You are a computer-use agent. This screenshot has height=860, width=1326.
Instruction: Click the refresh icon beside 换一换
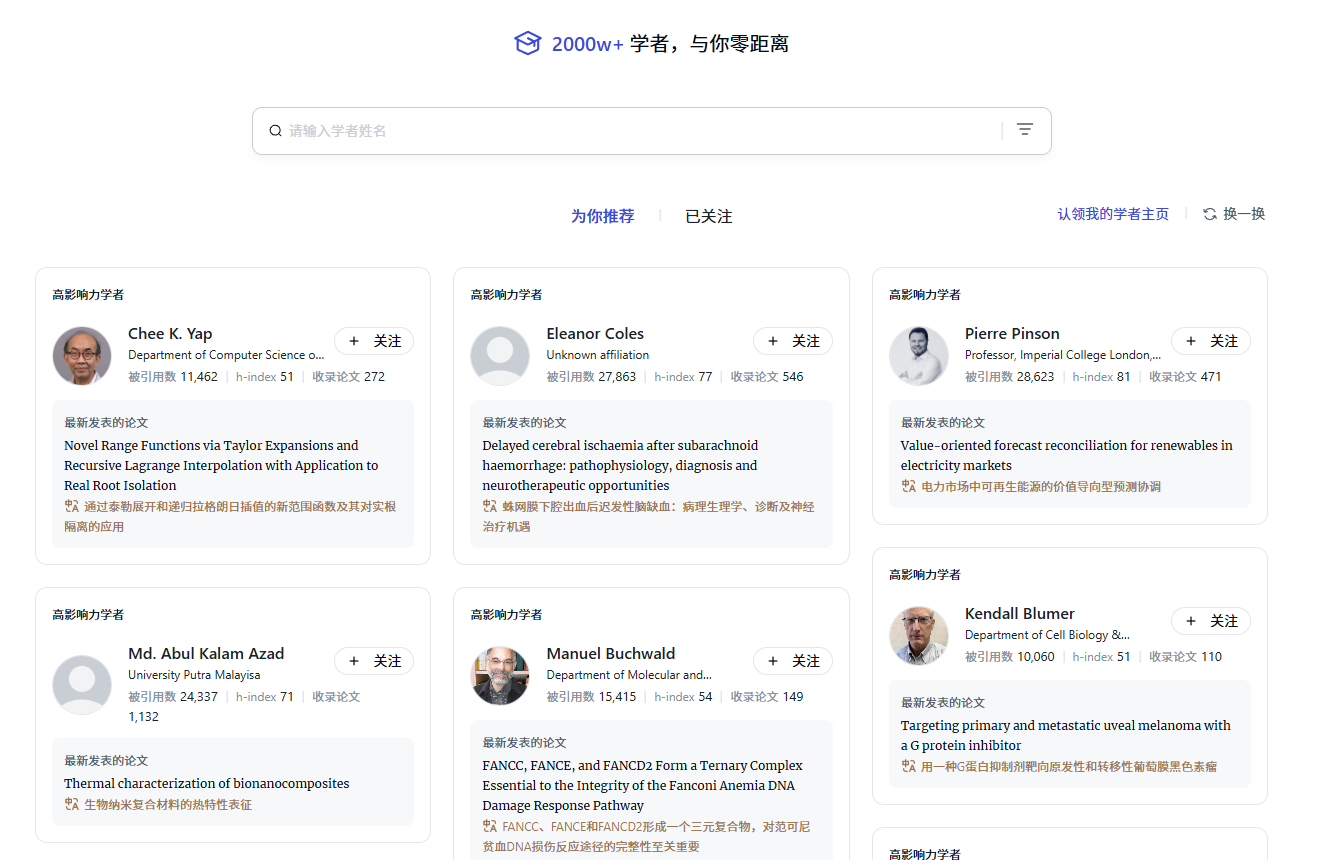[x=1210, y=214]
